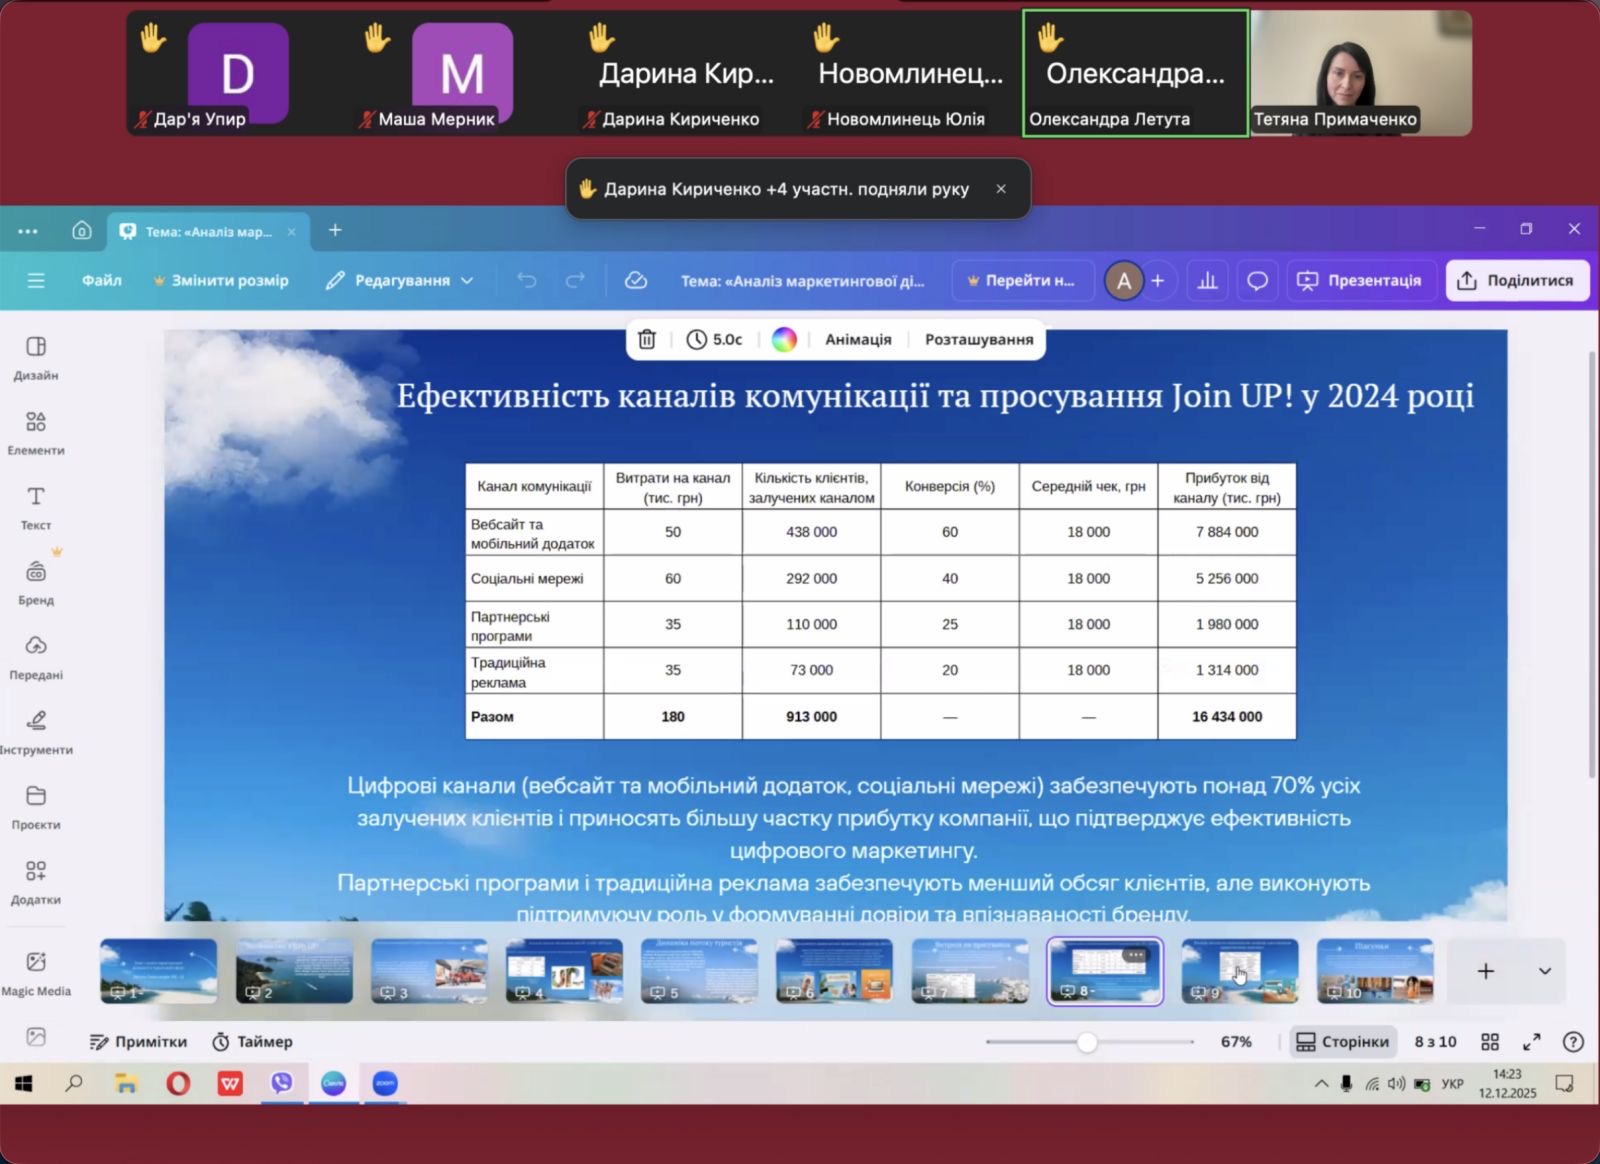The width and height of the screenshot is (1600, 1164).
Task: Open the Magic Media app
Action: (x=36, y=972)
